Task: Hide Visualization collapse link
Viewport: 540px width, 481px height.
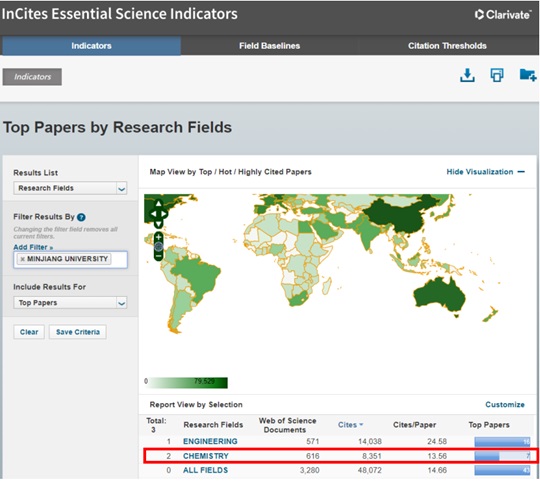Action: click(486, 172)
